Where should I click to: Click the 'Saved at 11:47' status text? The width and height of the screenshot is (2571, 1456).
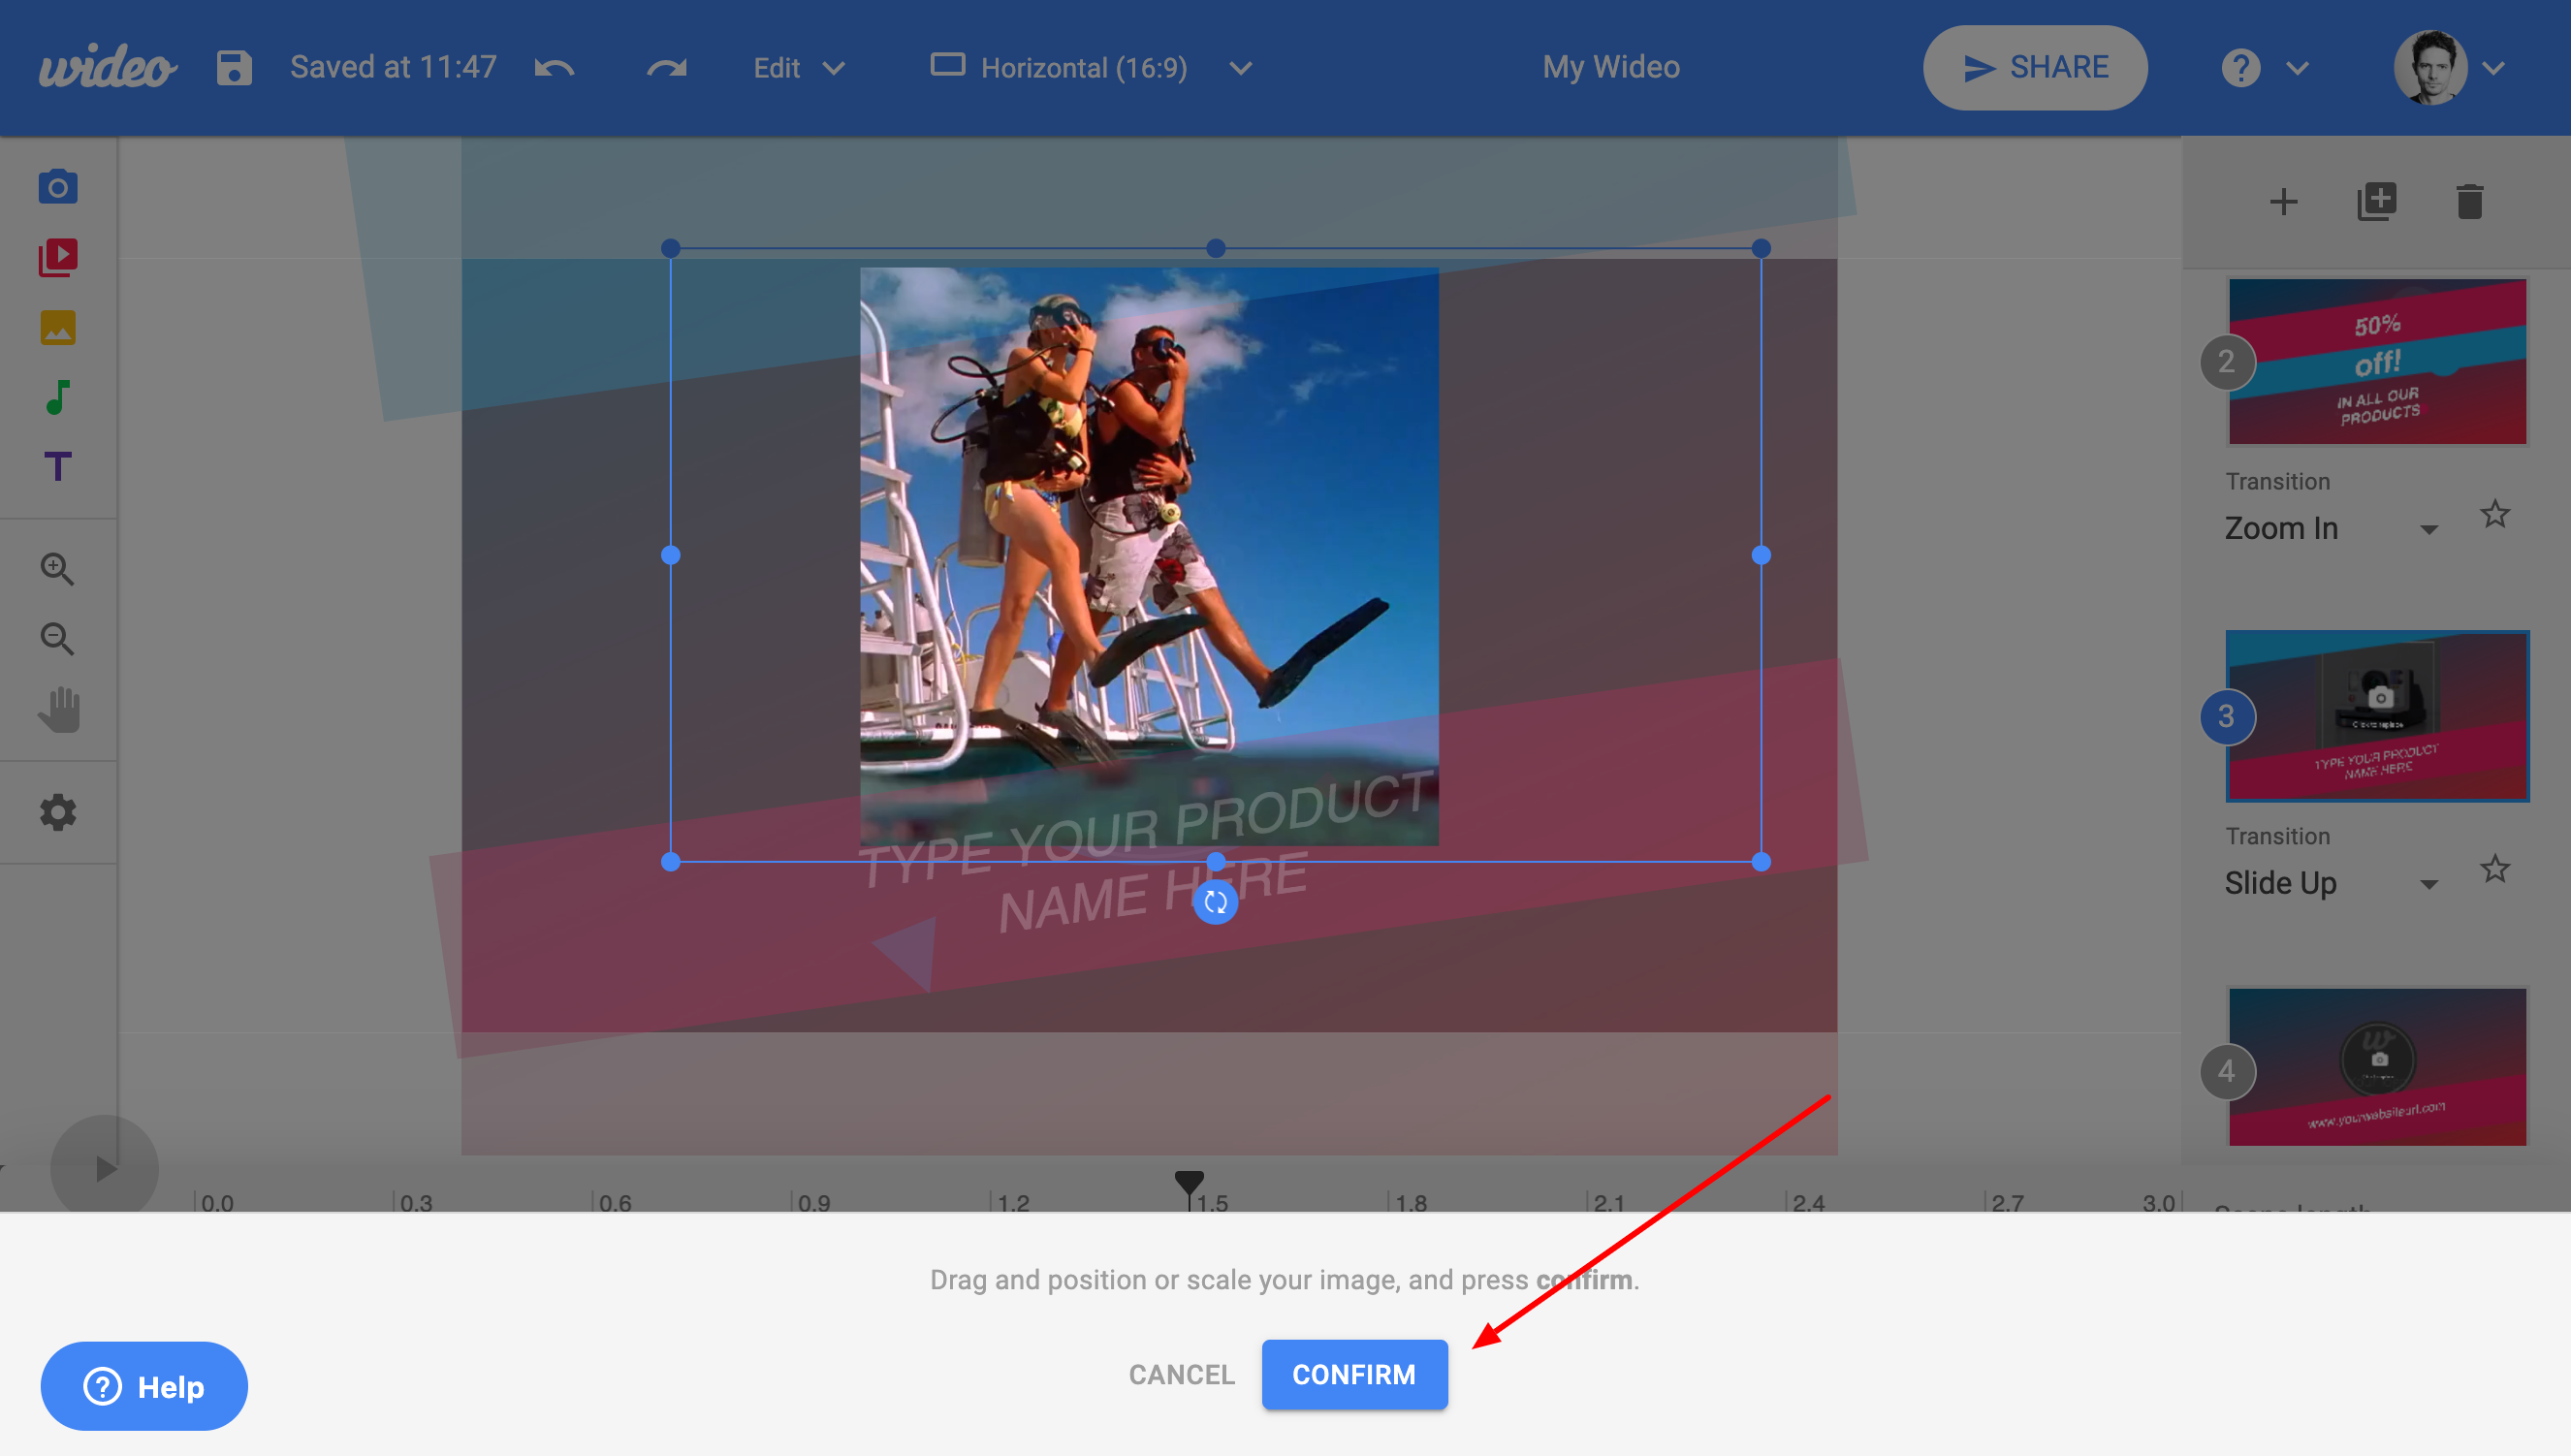[x=393, y=67]
